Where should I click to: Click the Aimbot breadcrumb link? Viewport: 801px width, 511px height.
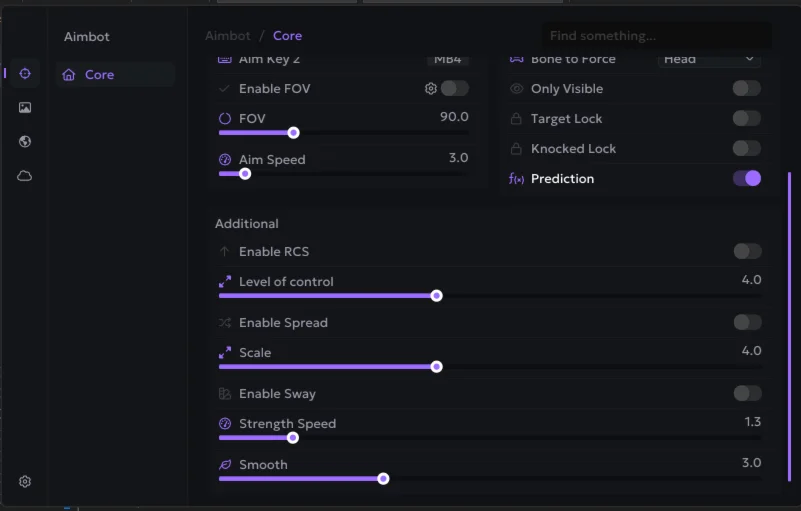click(x=228, y=36)
